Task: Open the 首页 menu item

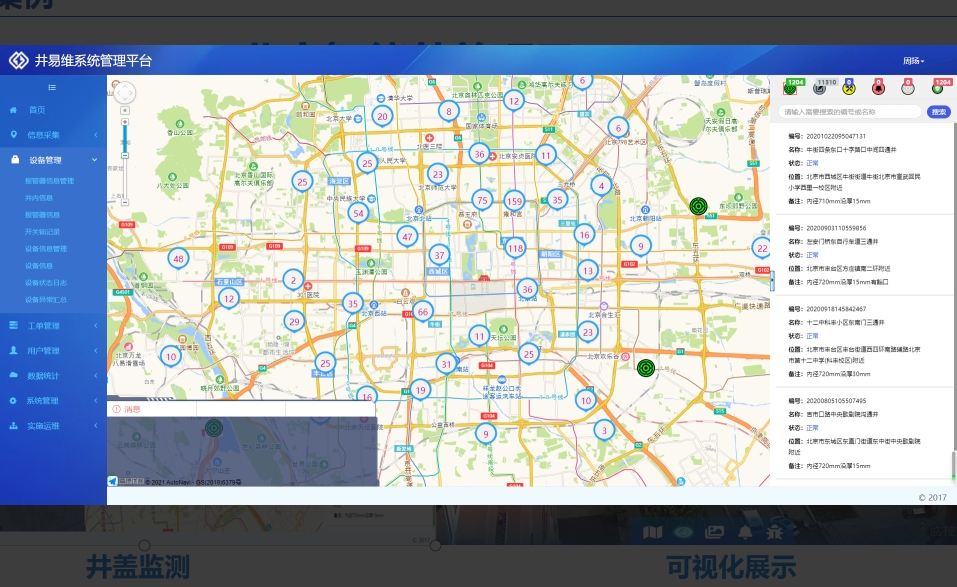Action: click(37, 110)
